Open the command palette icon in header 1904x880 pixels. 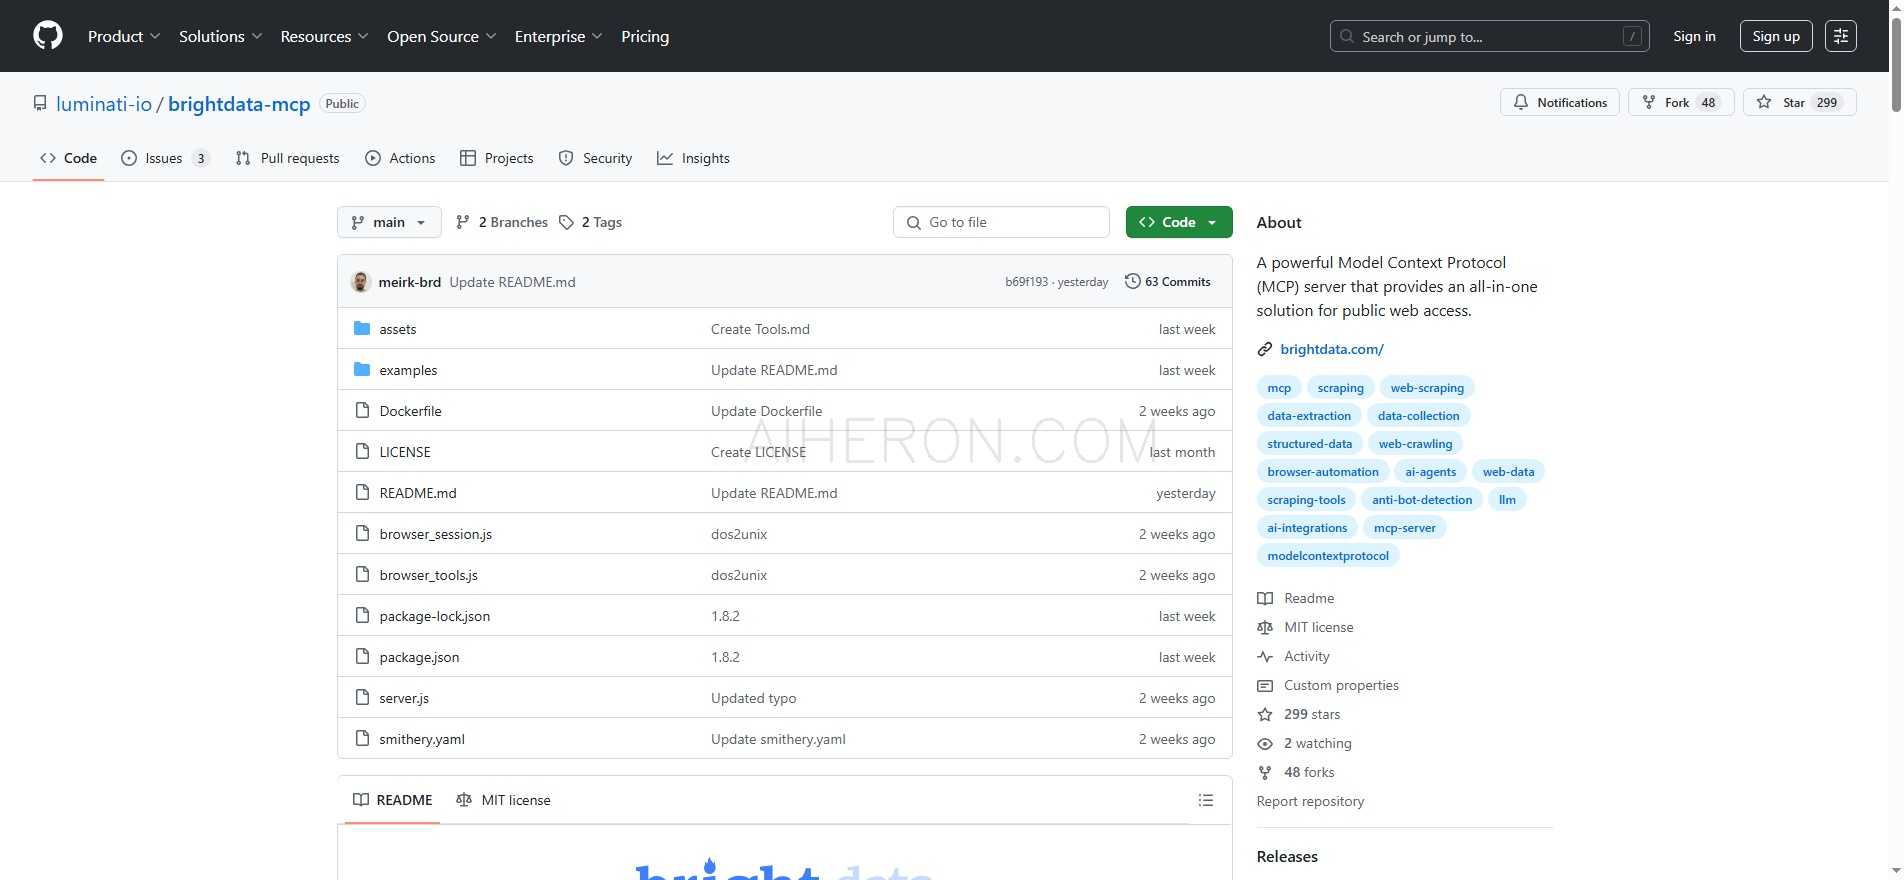(x=1841, y=36)
